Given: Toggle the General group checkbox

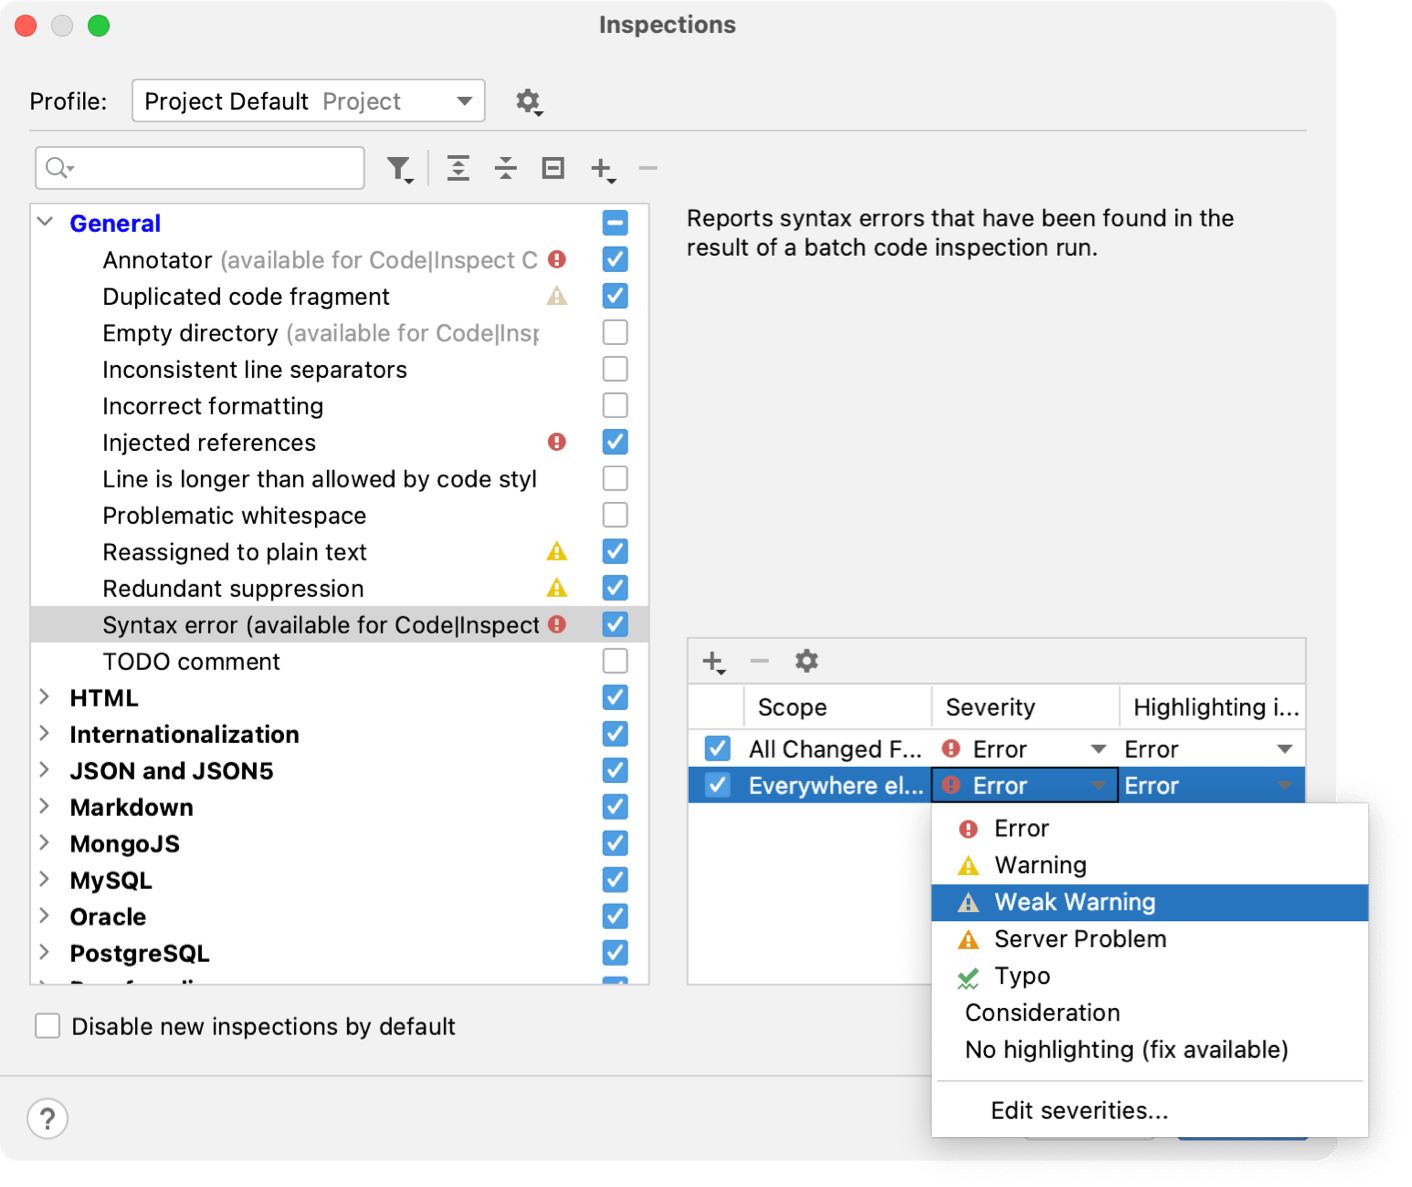Looking at the screenshot, I should pos(615,223).
